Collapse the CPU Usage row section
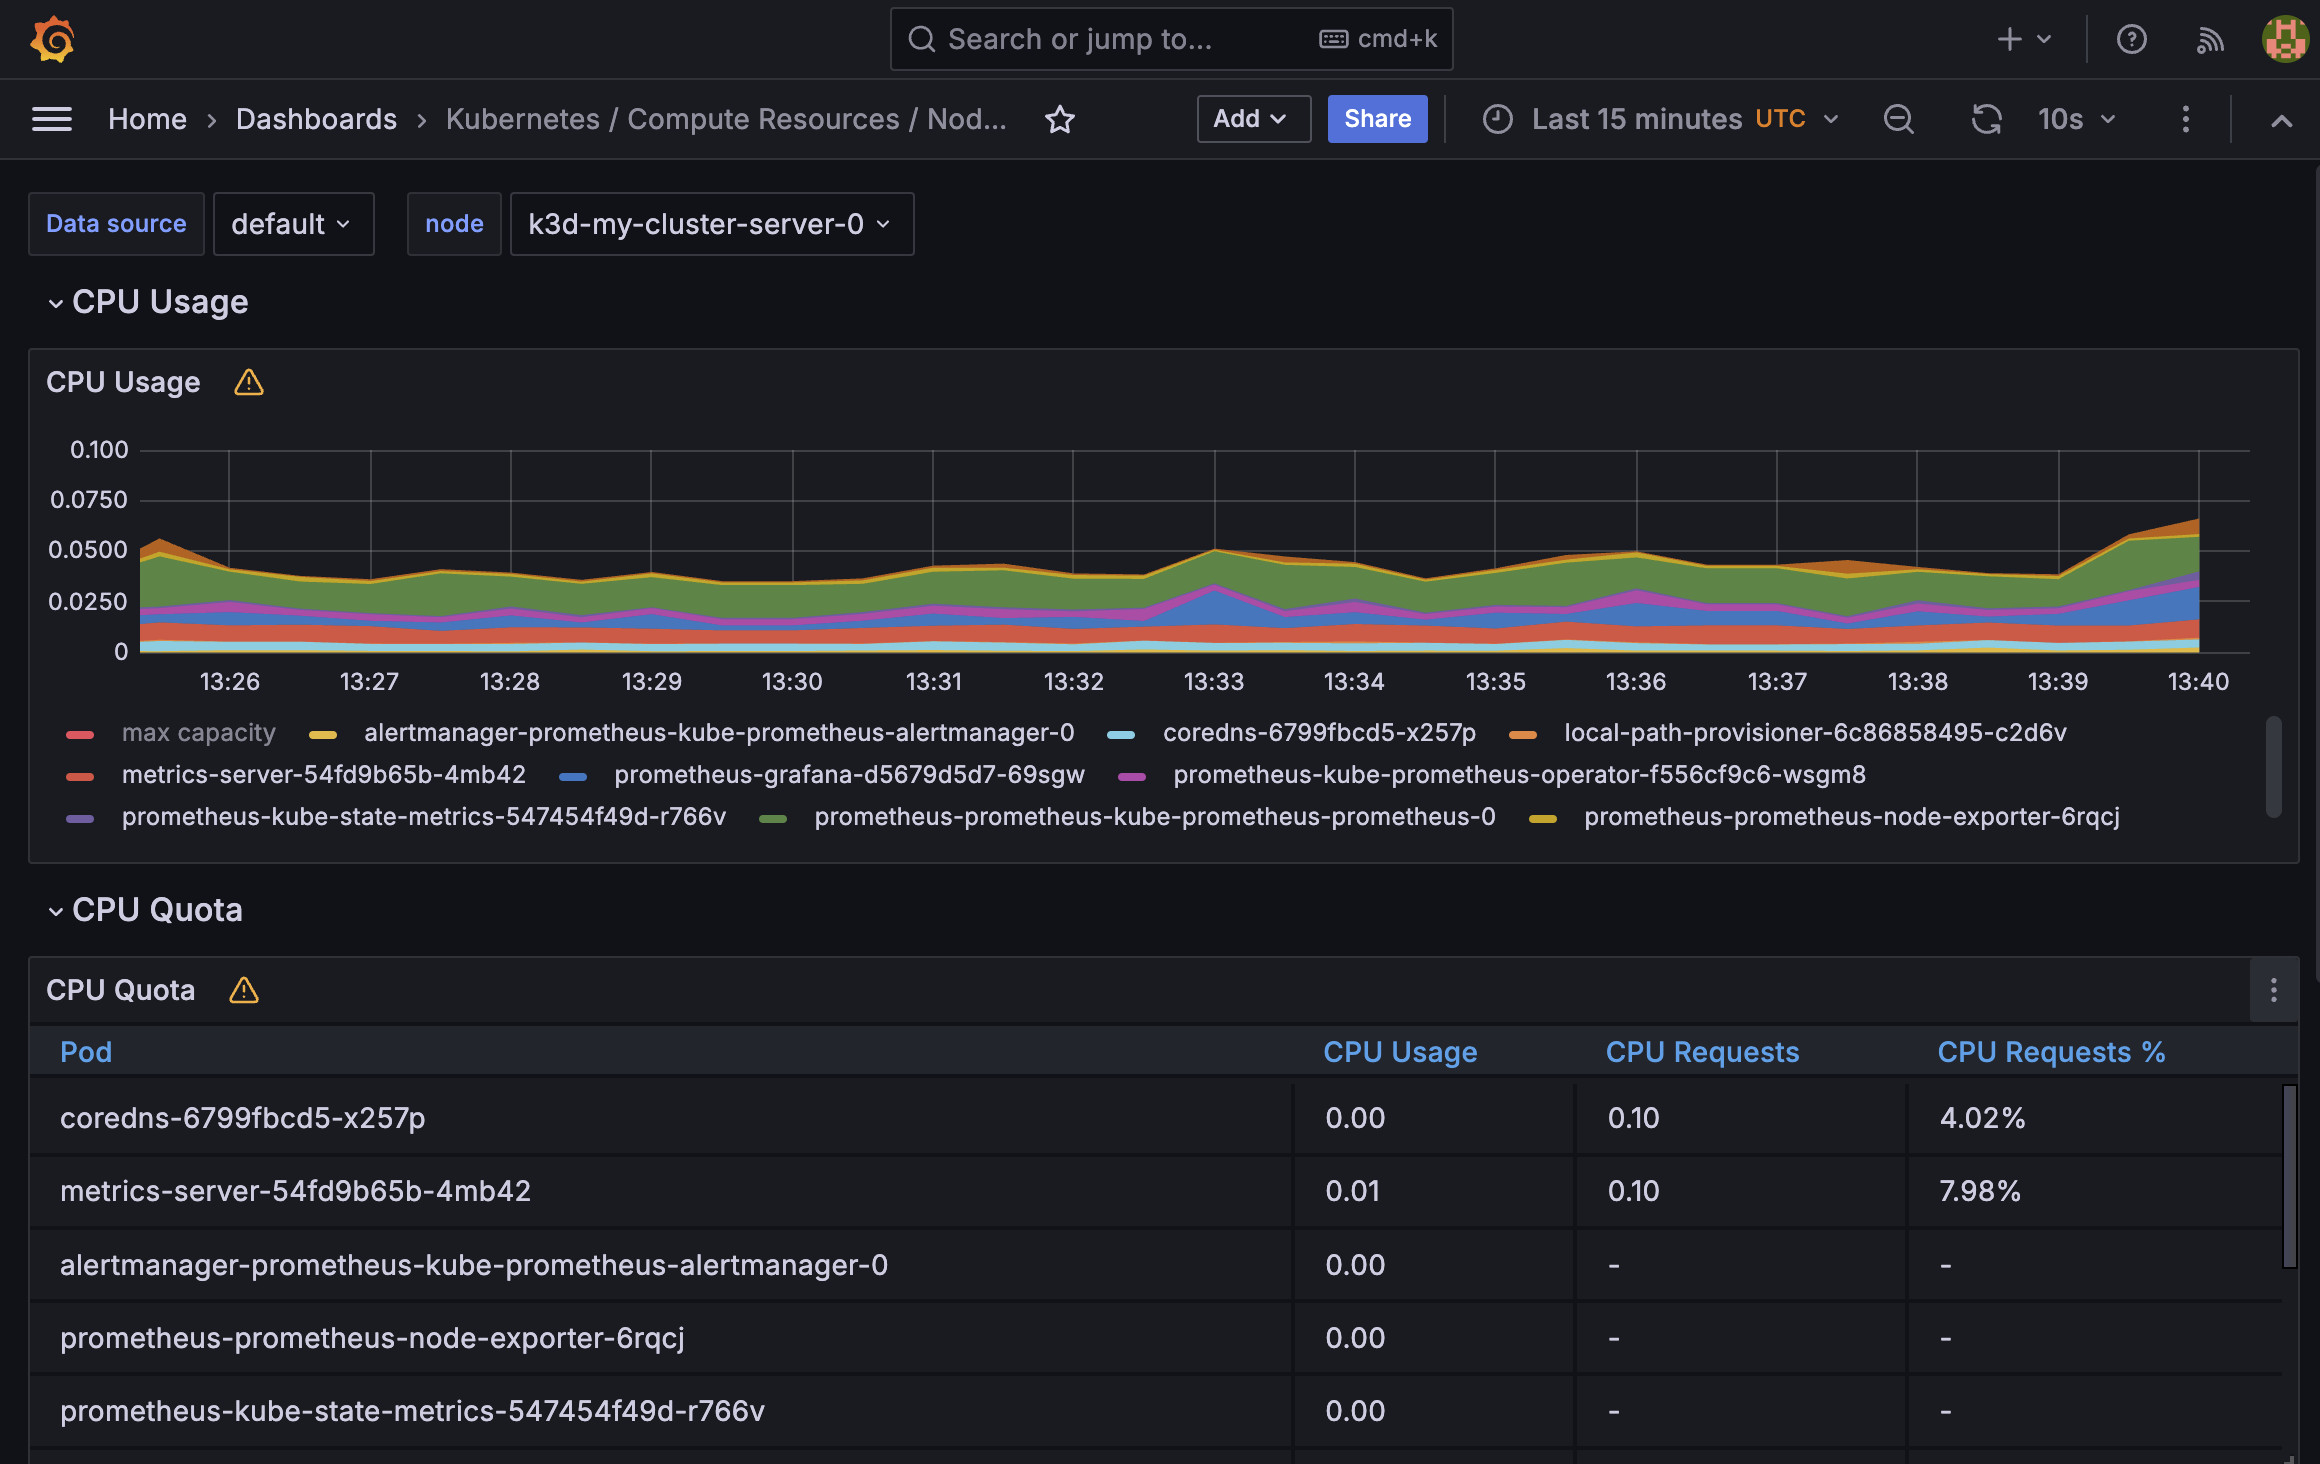This screenshot has width=2320, height=1464. [x=147, y=302]
